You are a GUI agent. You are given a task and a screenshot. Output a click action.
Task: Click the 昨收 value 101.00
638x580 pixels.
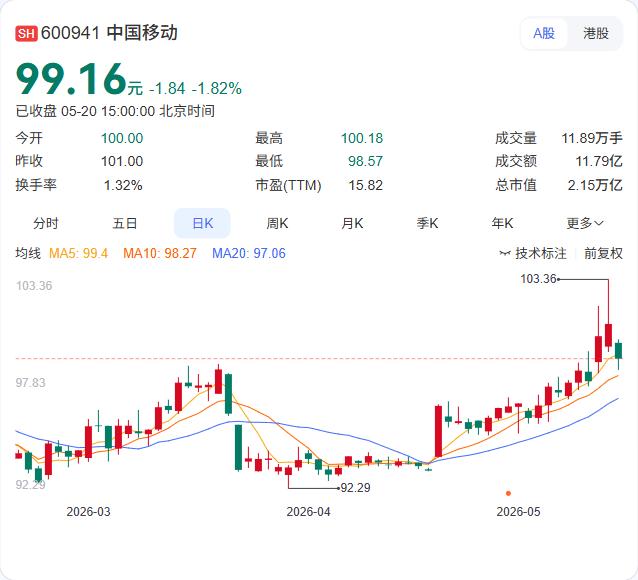click(x=122, y=161)
